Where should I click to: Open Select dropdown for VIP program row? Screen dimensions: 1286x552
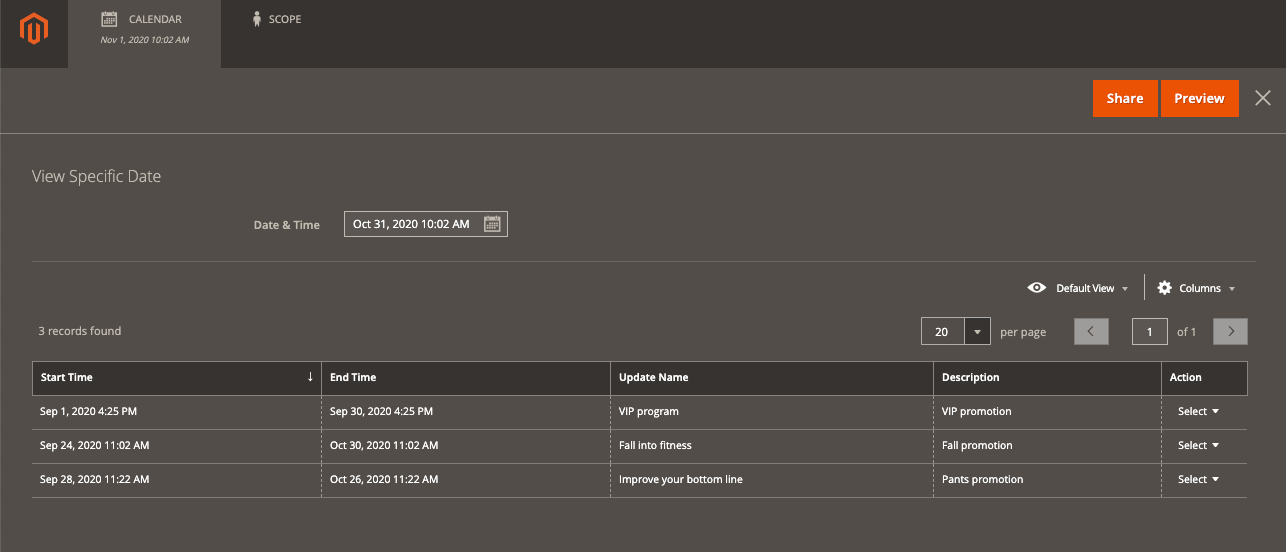point(1198,411)
